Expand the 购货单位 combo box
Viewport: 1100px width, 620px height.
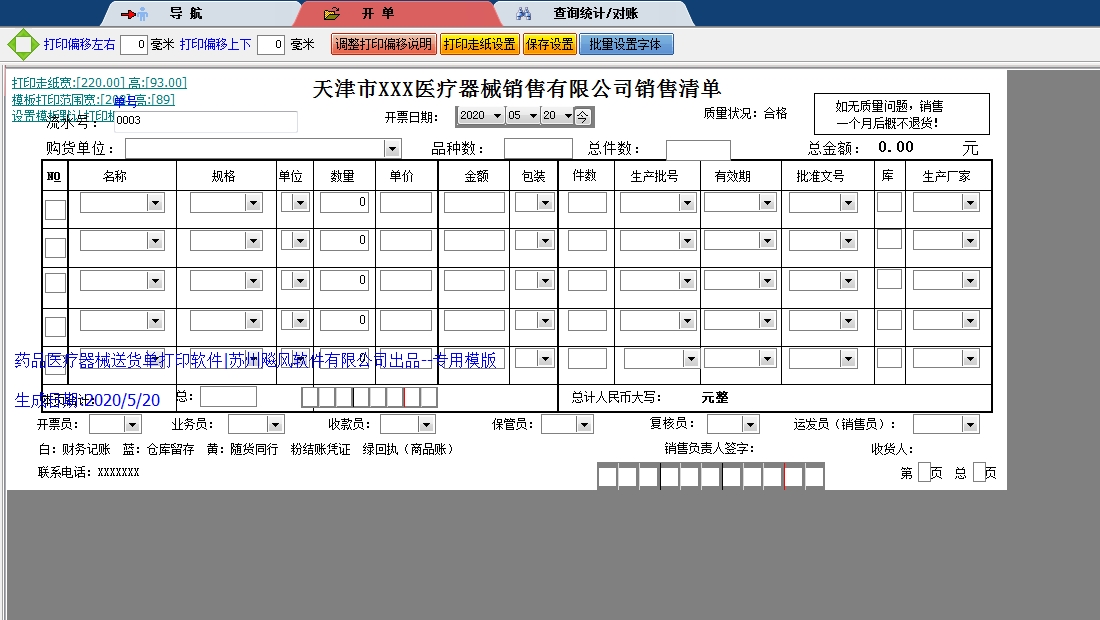391,148
